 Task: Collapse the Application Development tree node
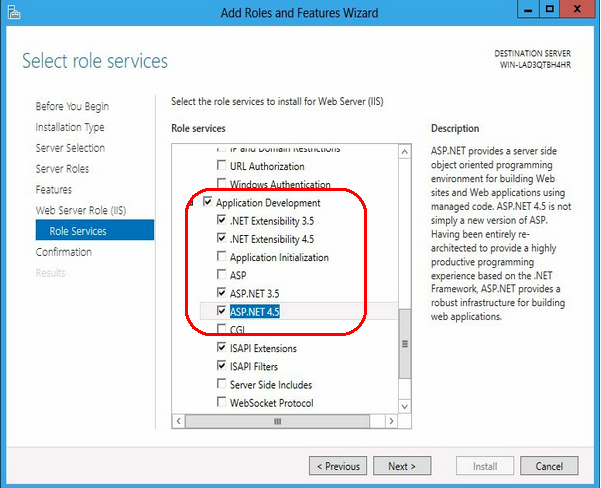point(190,203)
